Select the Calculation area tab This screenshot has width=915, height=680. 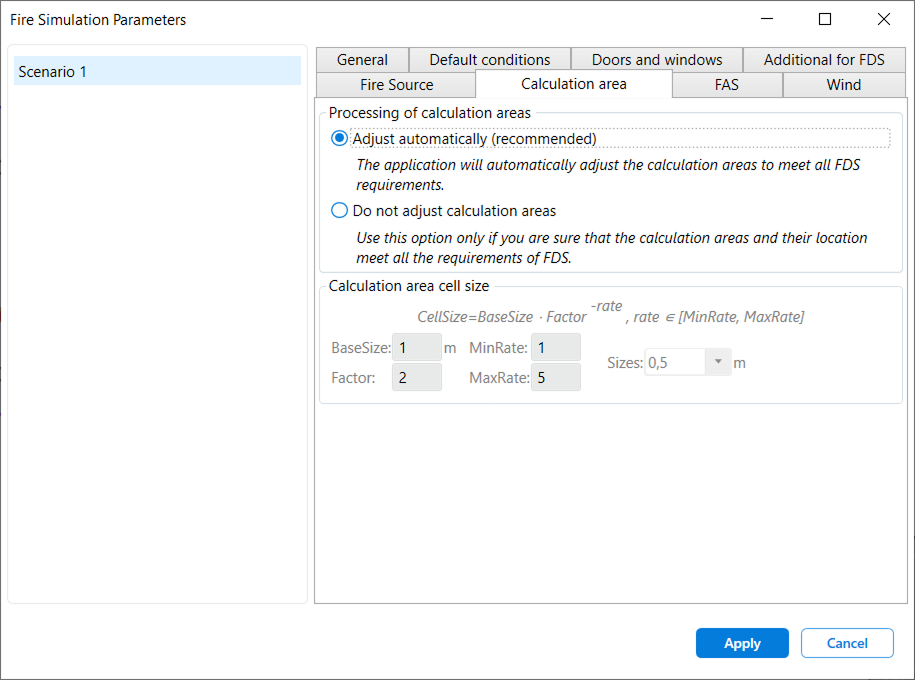pos(573,85)
